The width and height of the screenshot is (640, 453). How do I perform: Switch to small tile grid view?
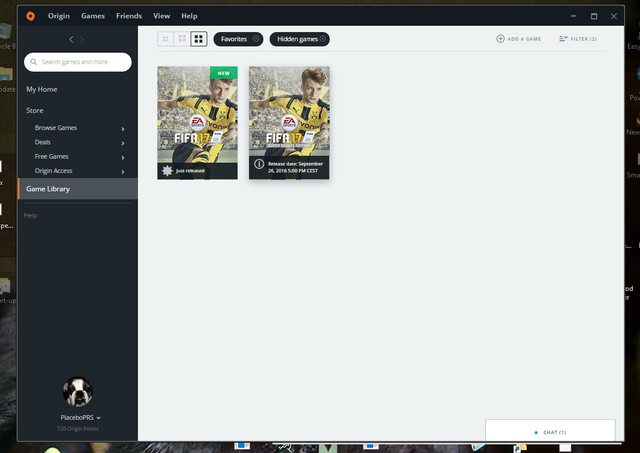tap(165, 39)
